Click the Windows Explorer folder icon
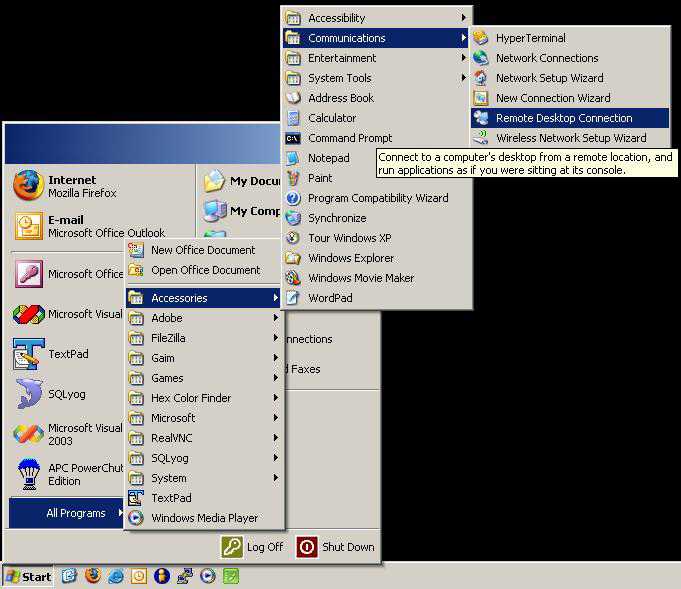The width and height of the screenshot is (681, 589). 293,258
